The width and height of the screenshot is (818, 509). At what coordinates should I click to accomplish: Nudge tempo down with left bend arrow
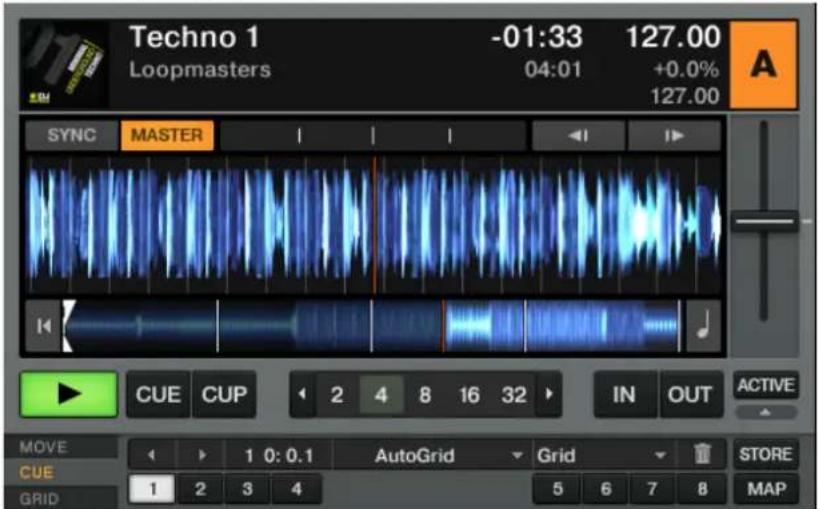(x=578, y=136)
